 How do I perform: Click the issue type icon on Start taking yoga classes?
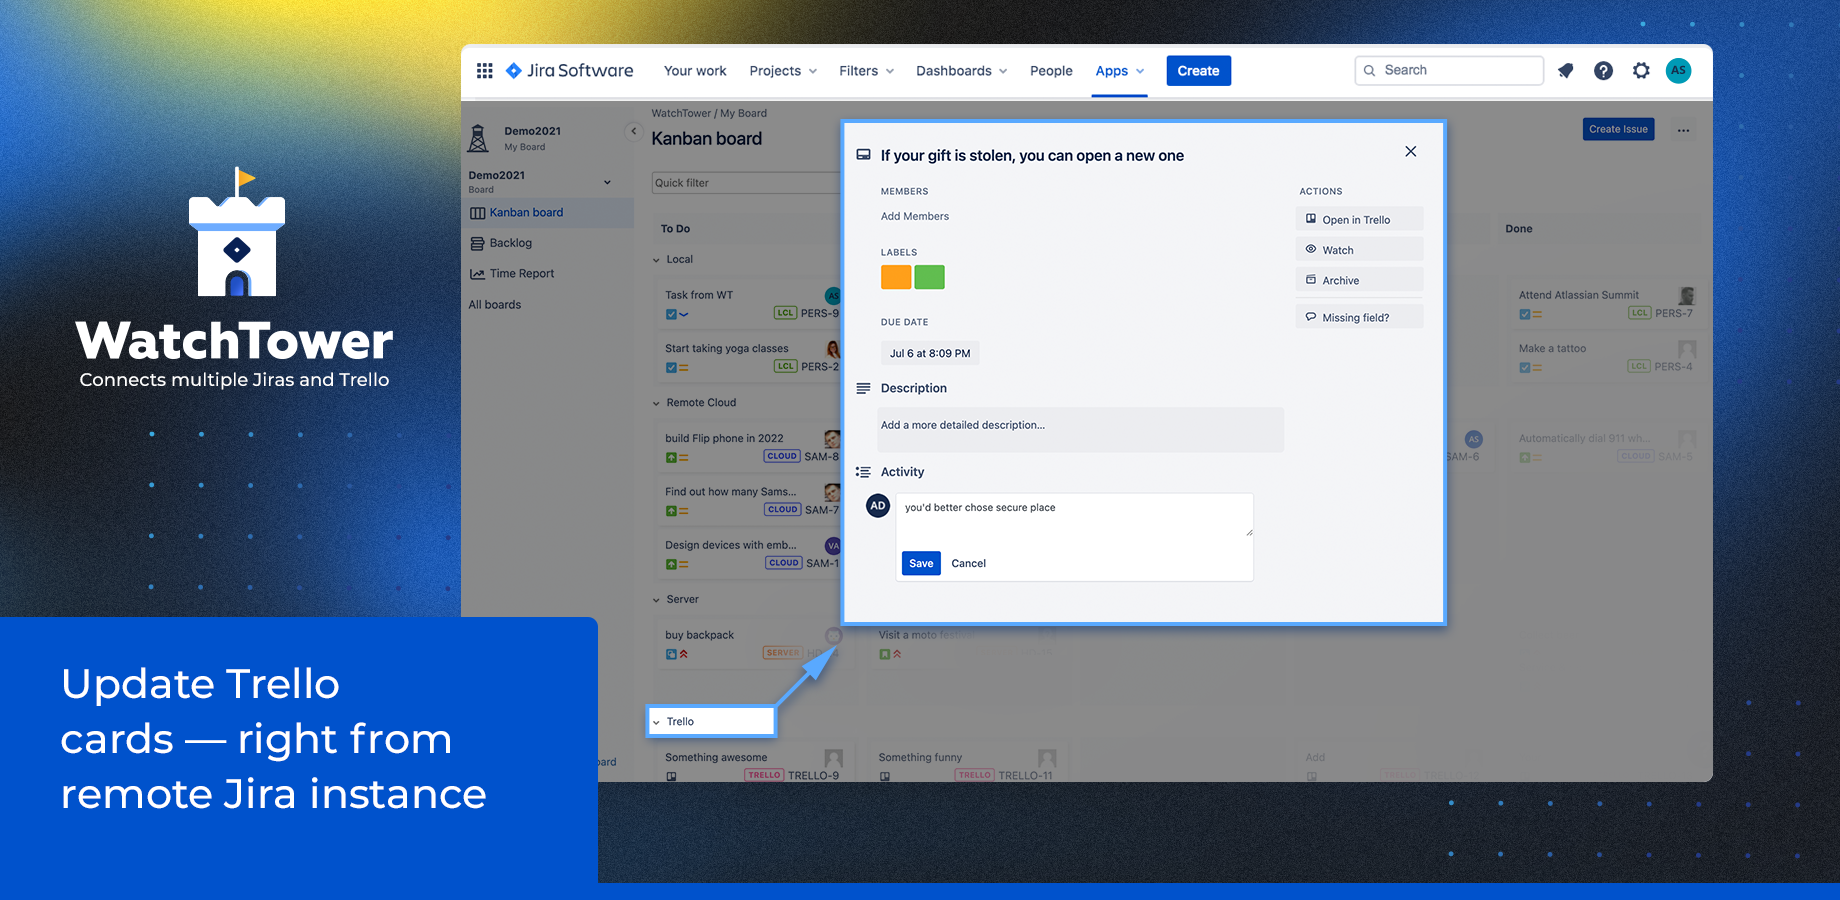pos(671,368)
